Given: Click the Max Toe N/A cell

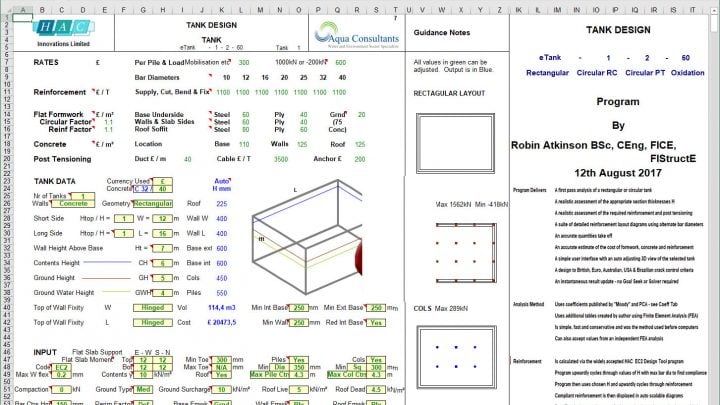Looking at the screenshot, I should click(221, 367).
